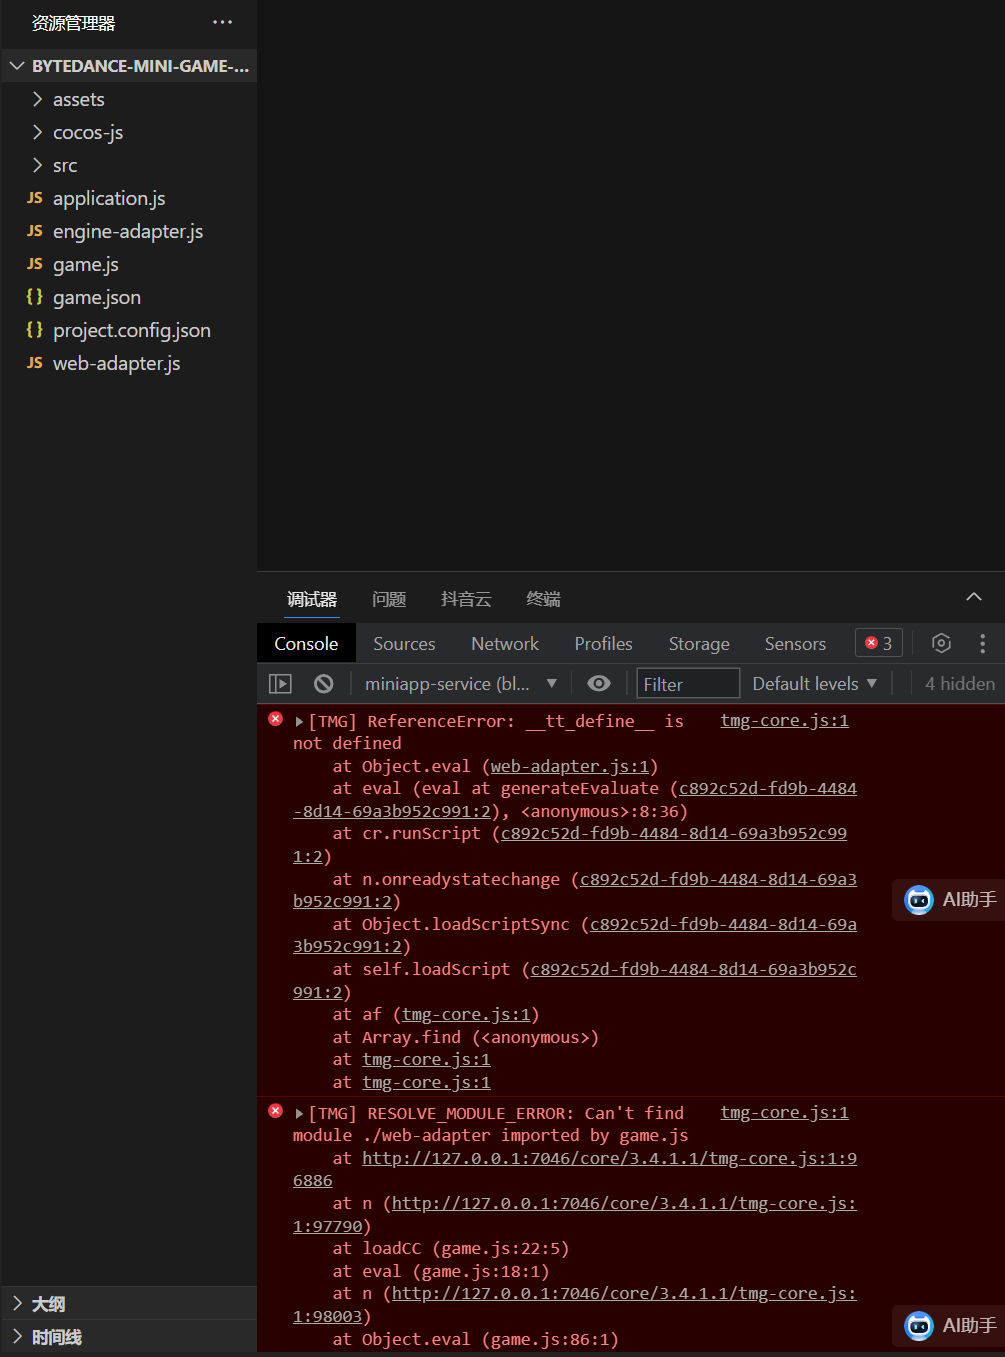Image resolution: width=1005 pixels, height=1357 pixels.
Task: Open project.config.json file
Action: [132, 330]
